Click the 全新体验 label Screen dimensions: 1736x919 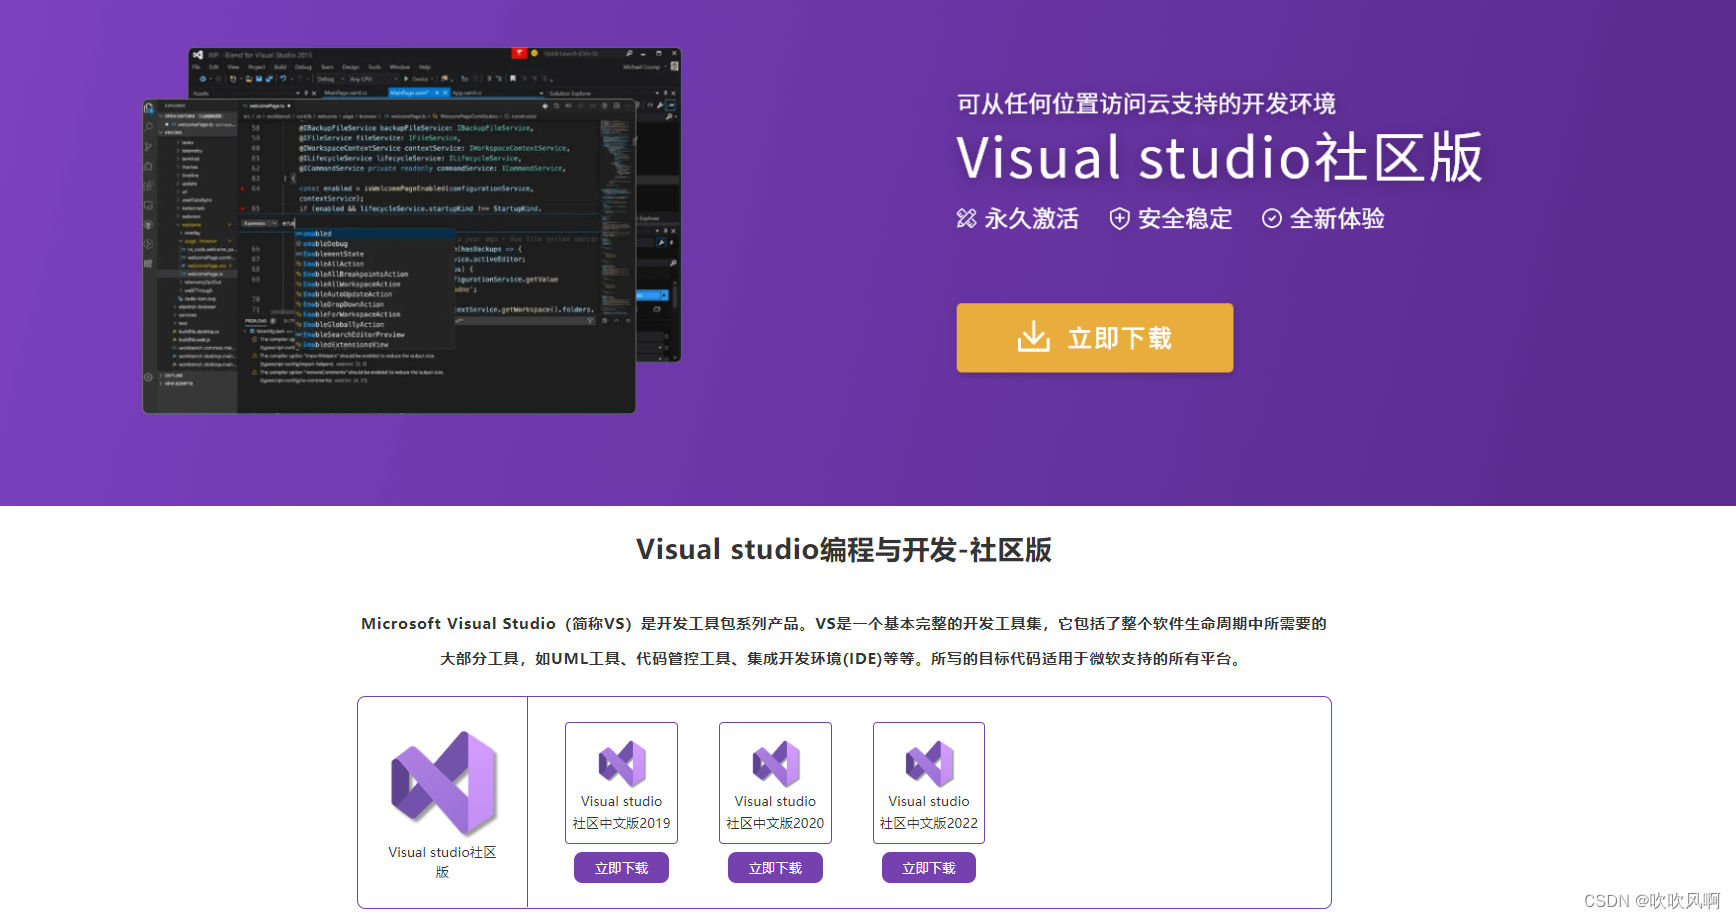(1337, 219)
